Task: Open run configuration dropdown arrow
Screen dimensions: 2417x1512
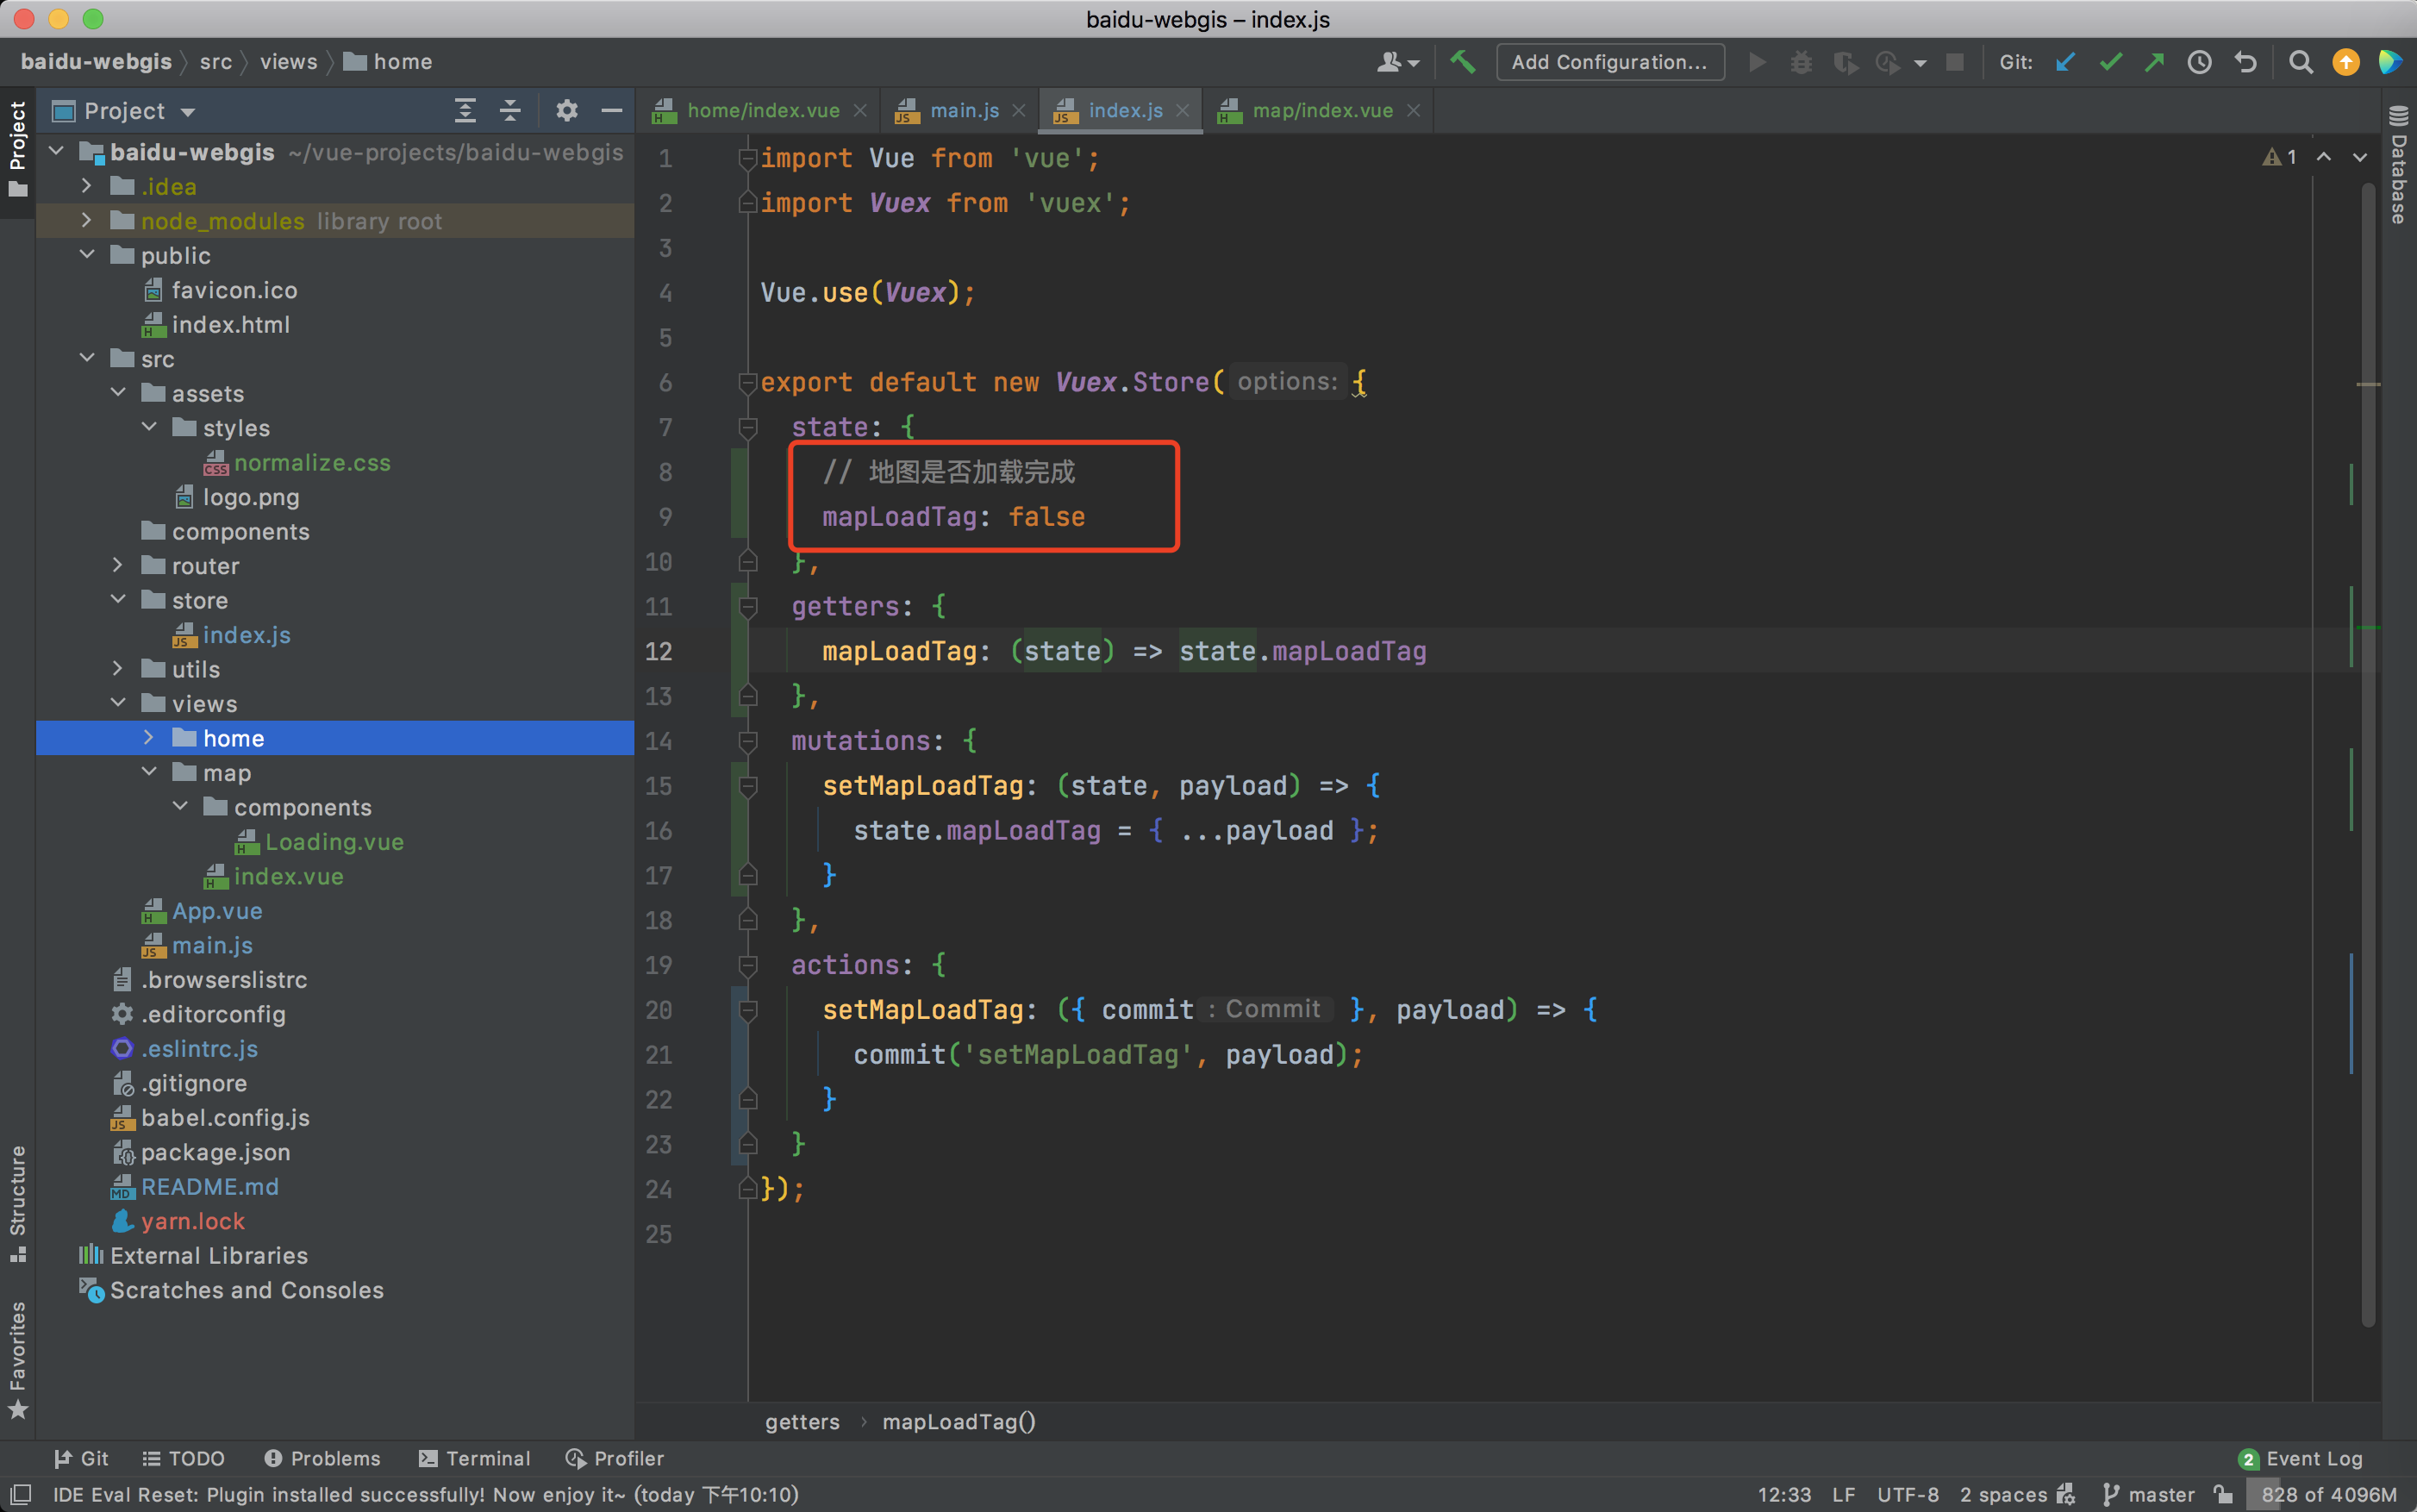Action: point(1920,63)
